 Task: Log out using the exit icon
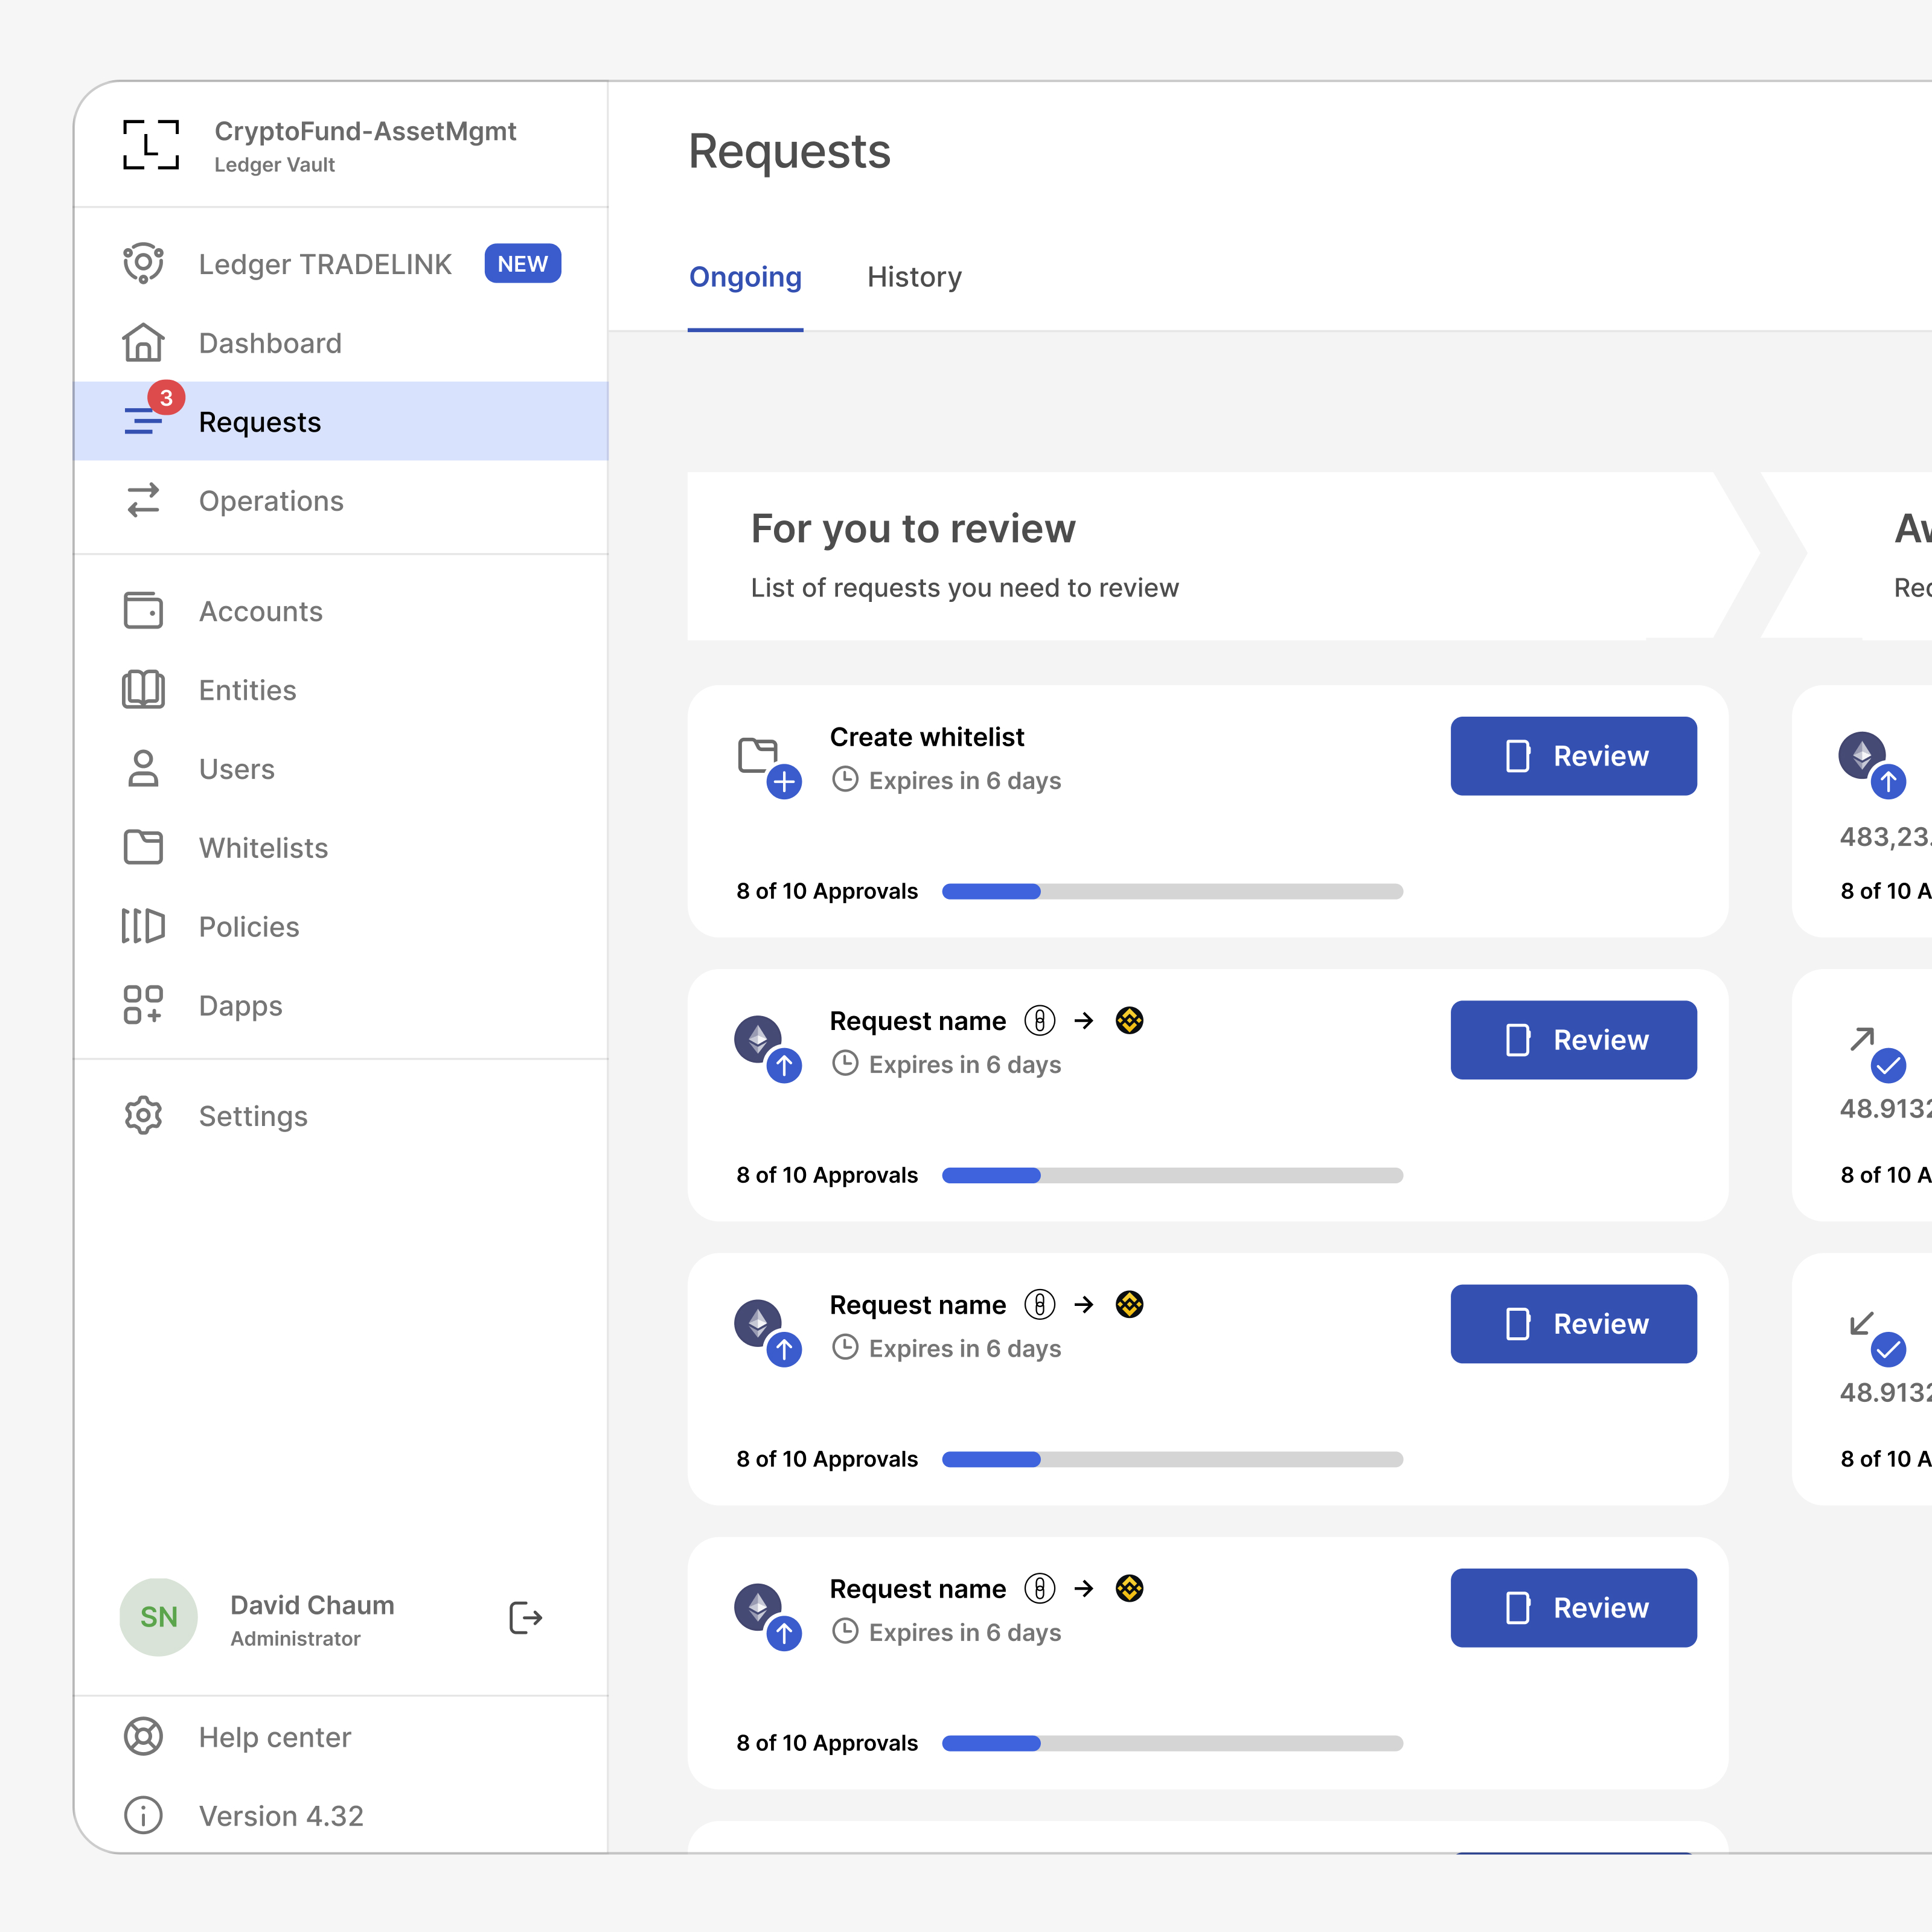pos(525,1617)
